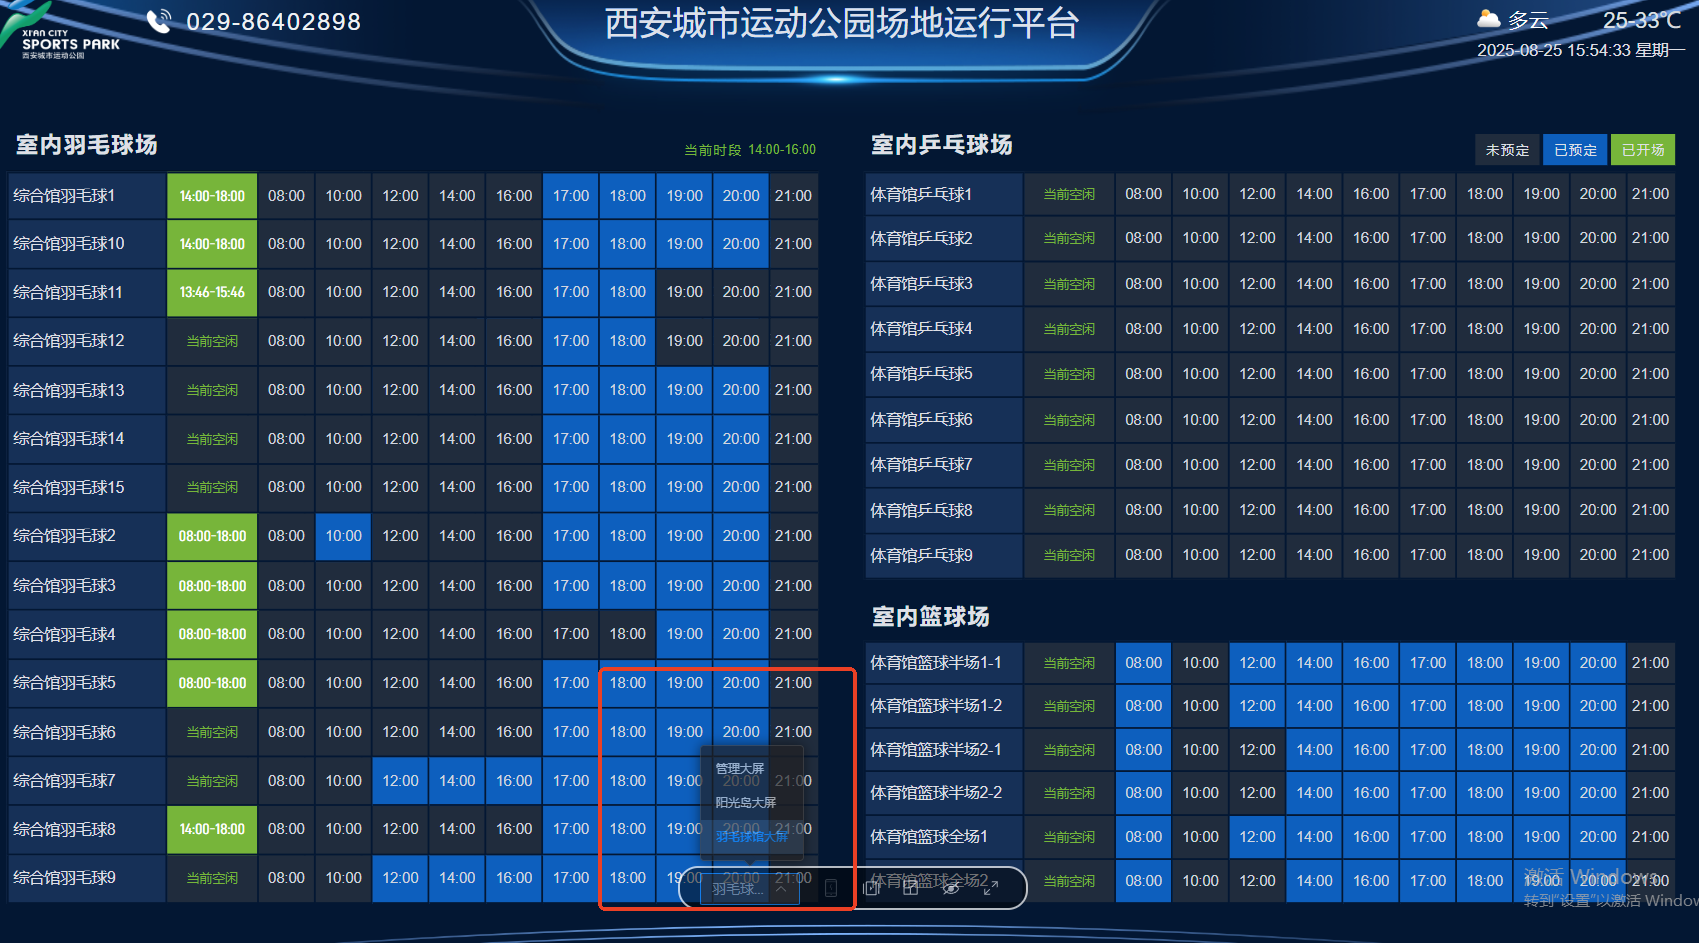Choose 羽毛球馆大屏 in the popup list
The image size is (1699, 943).
point(751,836)
